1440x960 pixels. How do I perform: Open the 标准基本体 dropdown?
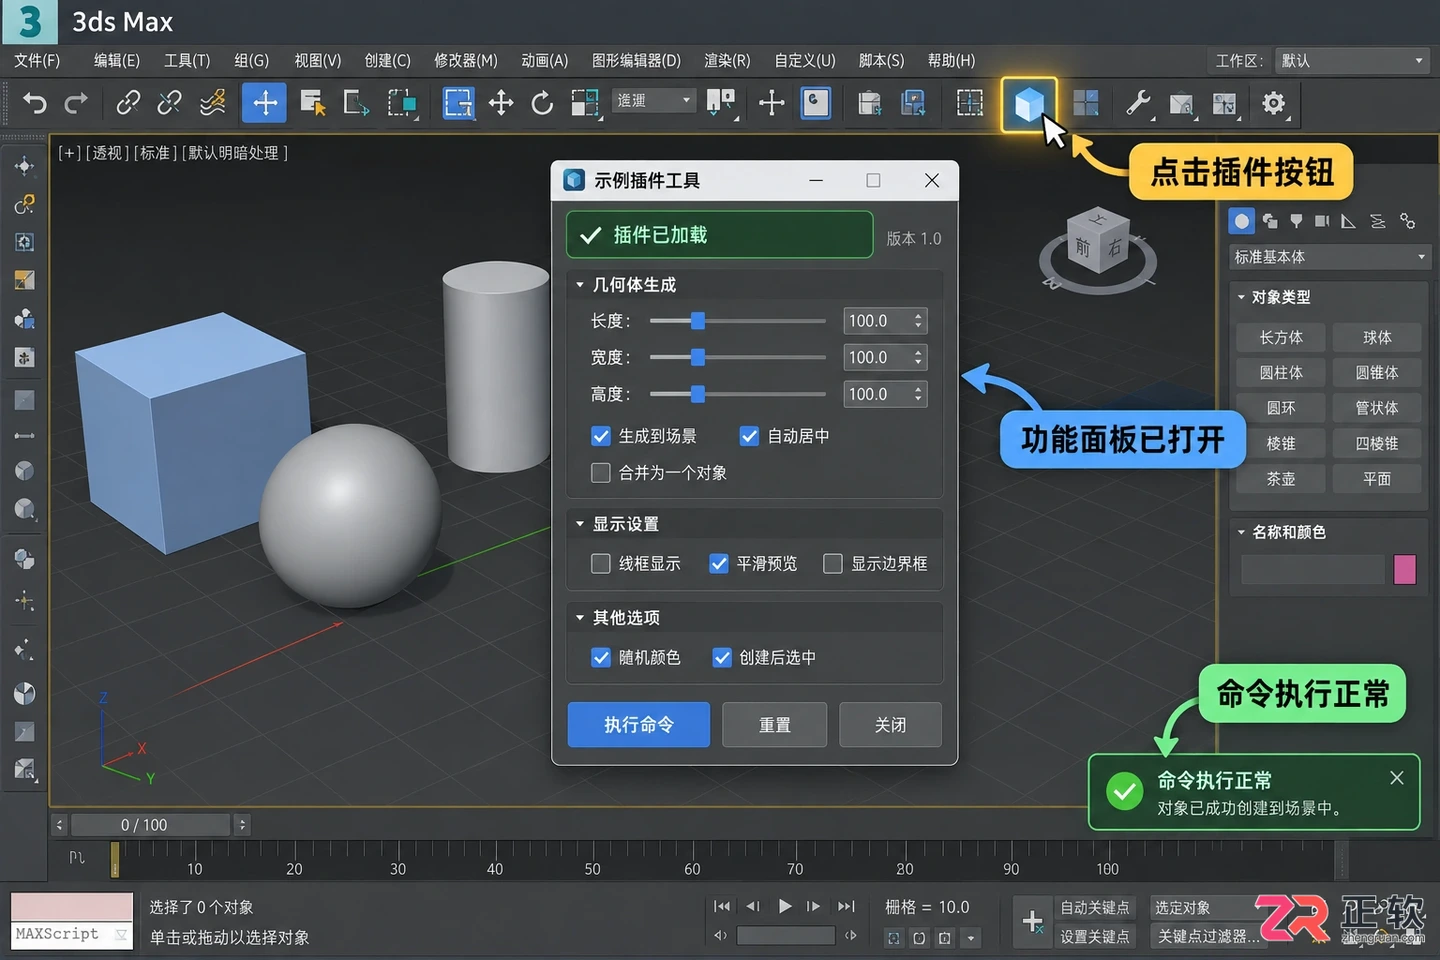1328,257
